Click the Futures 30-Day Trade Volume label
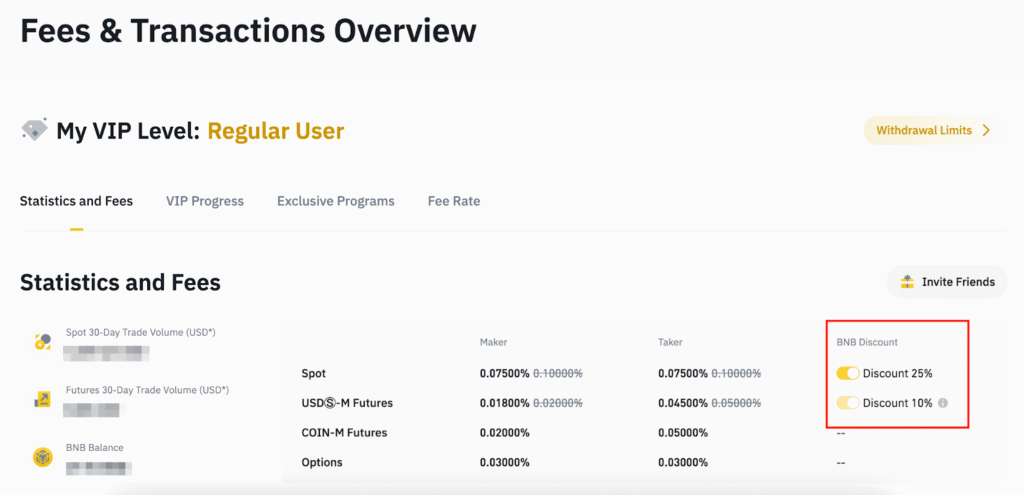The width and height of the screenshot is (1024, 495). pyautogui.click(x=148, y=391)
